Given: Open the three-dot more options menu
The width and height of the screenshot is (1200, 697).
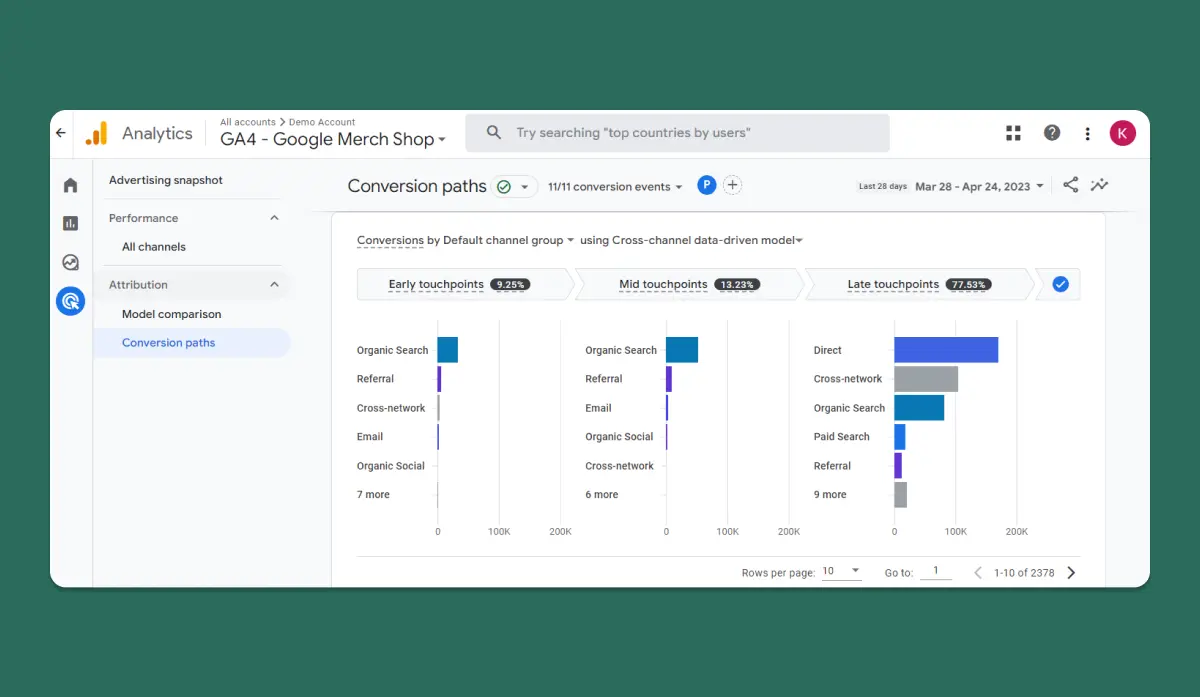Looking at the screenshot, I should [x=1087, y=133].
